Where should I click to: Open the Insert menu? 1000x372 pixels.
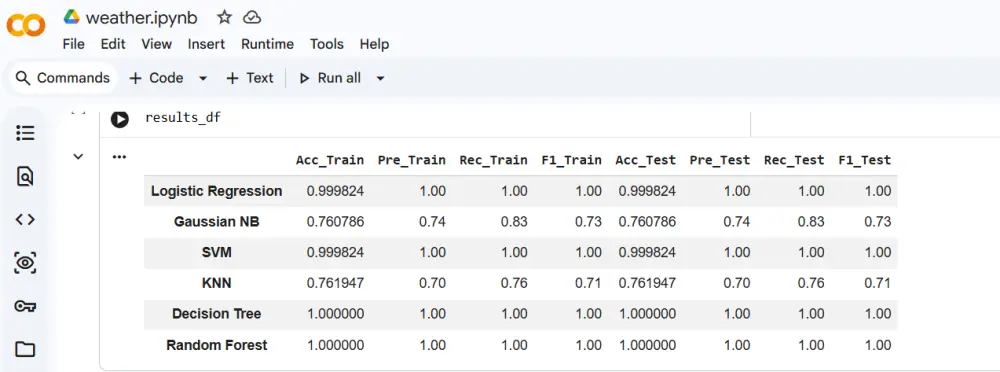coord(206,44)
